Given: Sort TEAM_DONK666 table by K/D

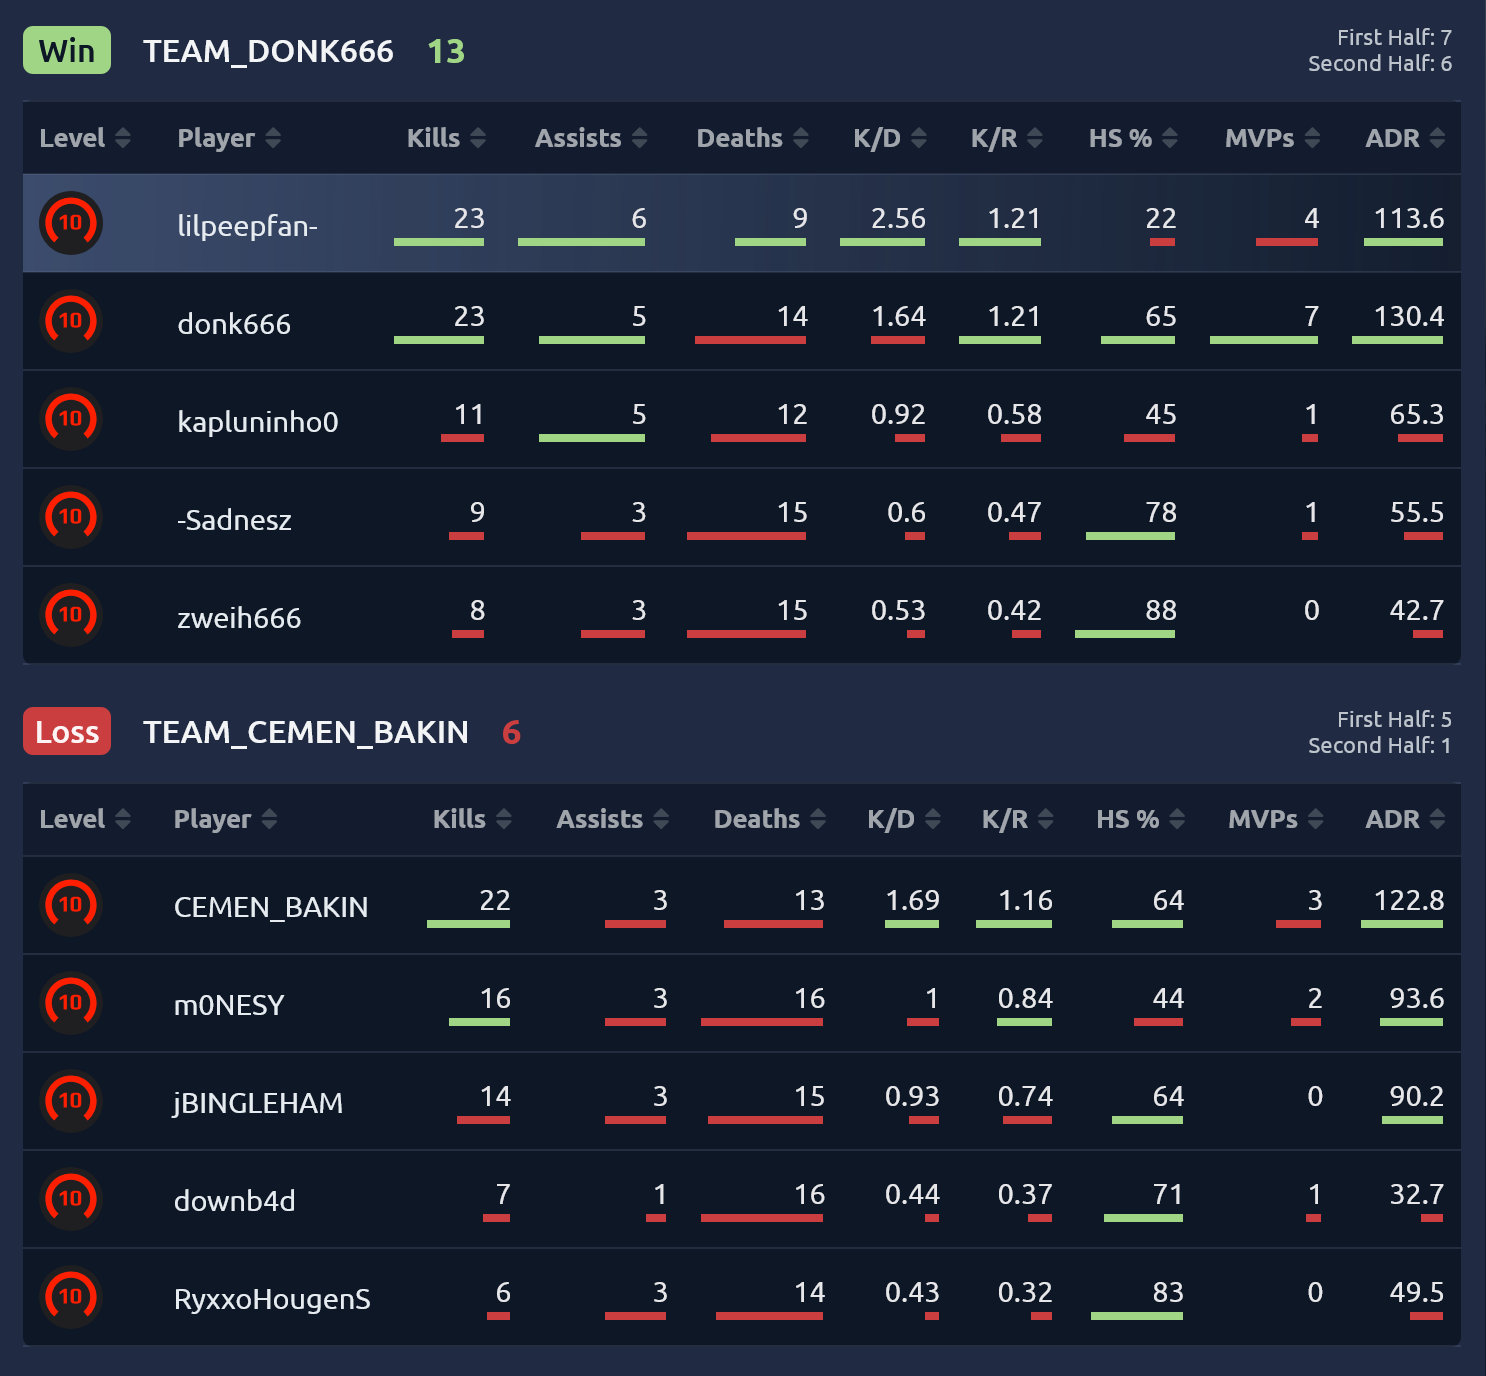Looking at the screenshot, I should 890,138.
